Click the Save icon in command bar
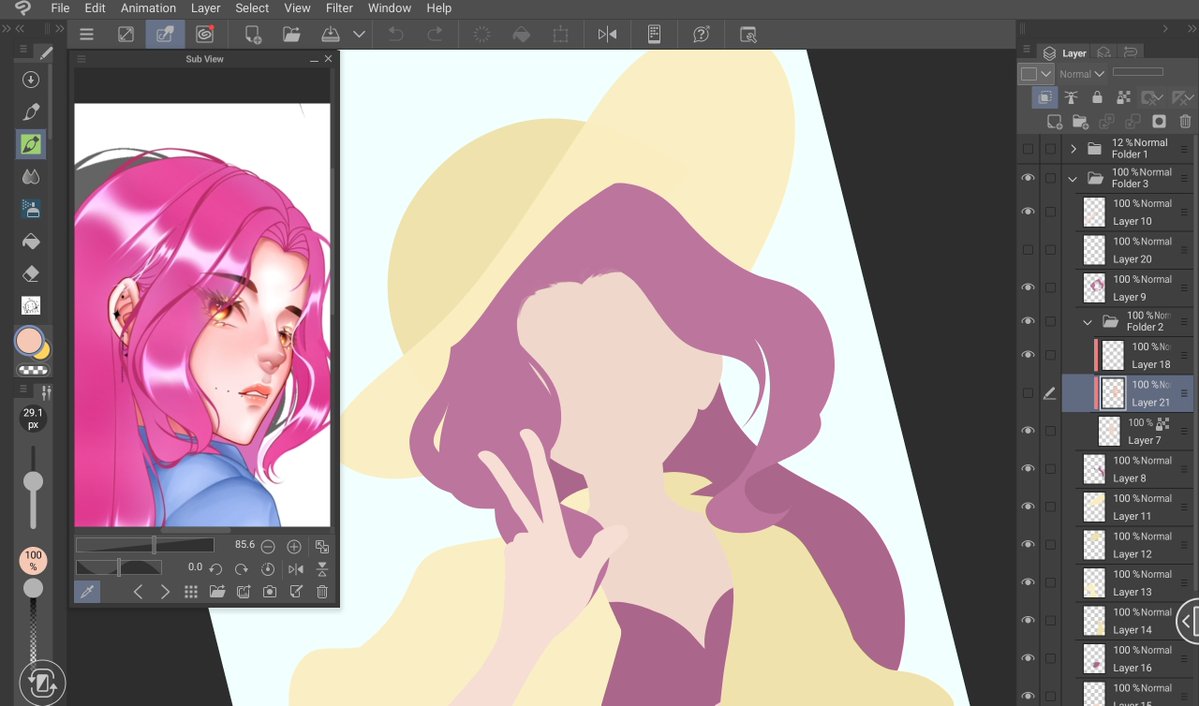Viewport: 1199px width, 706px height. 330,34
